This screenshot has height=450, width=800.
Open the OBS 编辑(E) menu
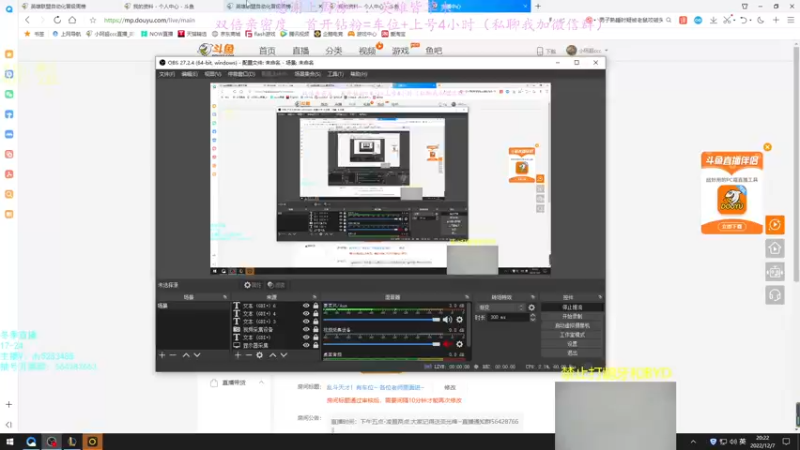[189, 74]
